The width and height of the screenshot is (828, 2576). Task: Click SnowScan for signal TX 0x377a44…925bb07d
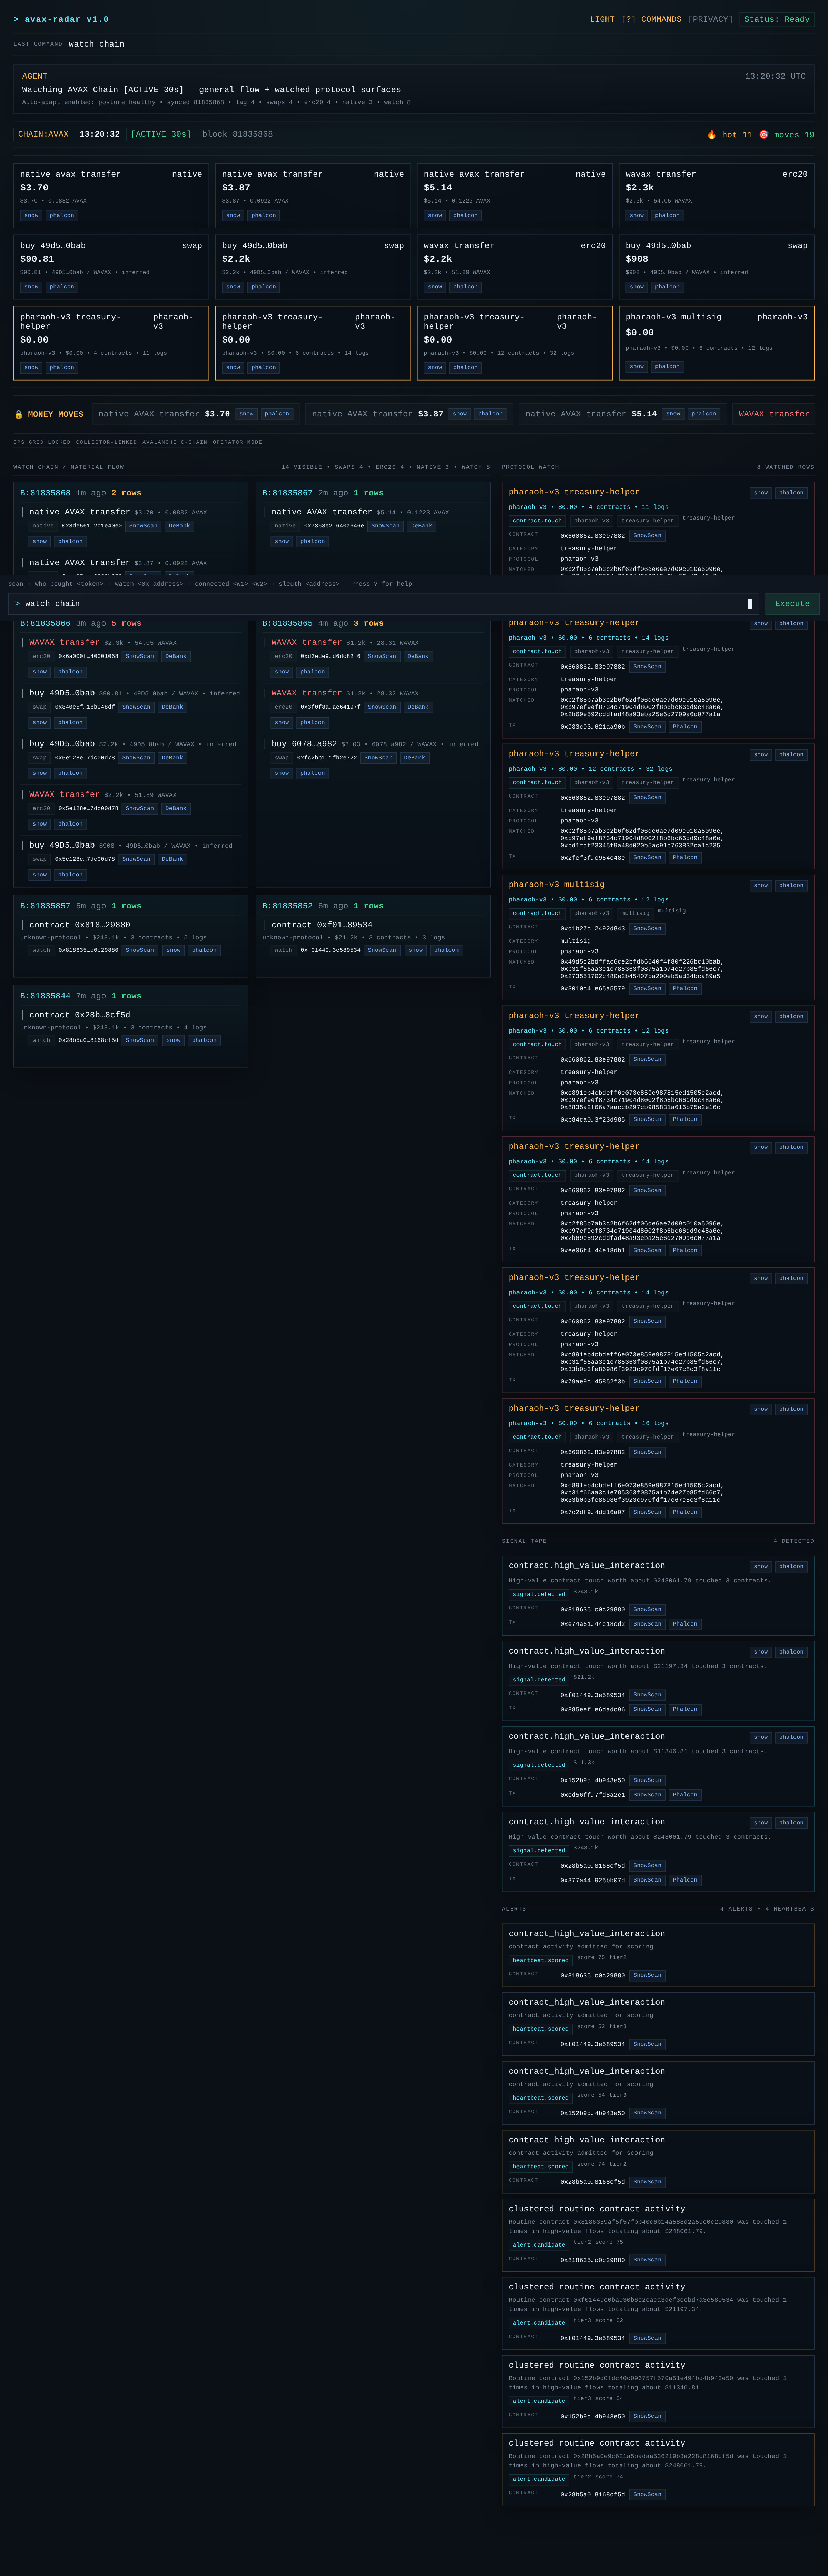pyautogui.click(x=647, y=1880)
